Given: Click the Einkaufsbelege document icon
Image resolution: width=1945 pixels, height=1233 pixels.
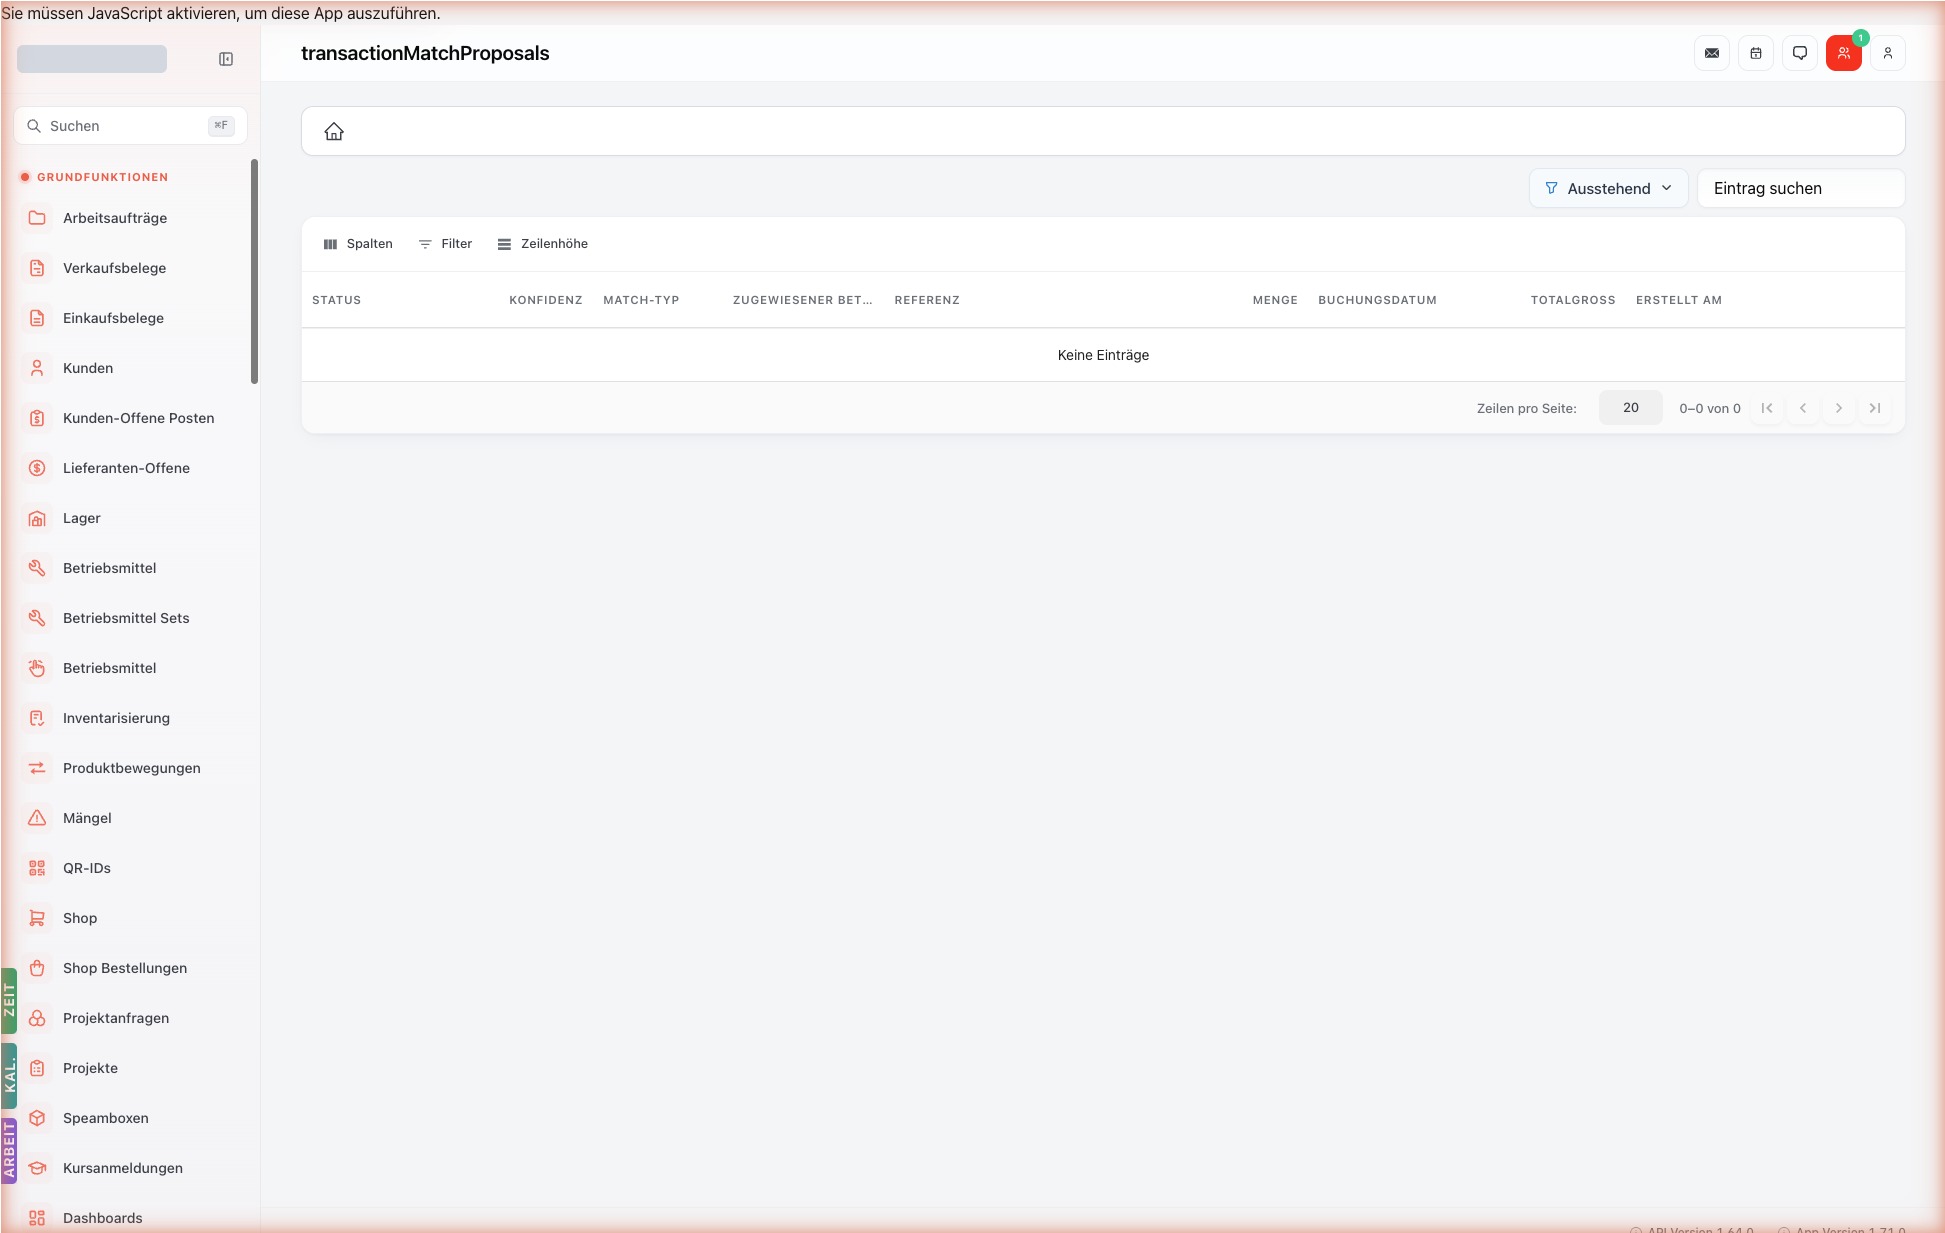Looking at the screenshot, I should pos(37,318).
